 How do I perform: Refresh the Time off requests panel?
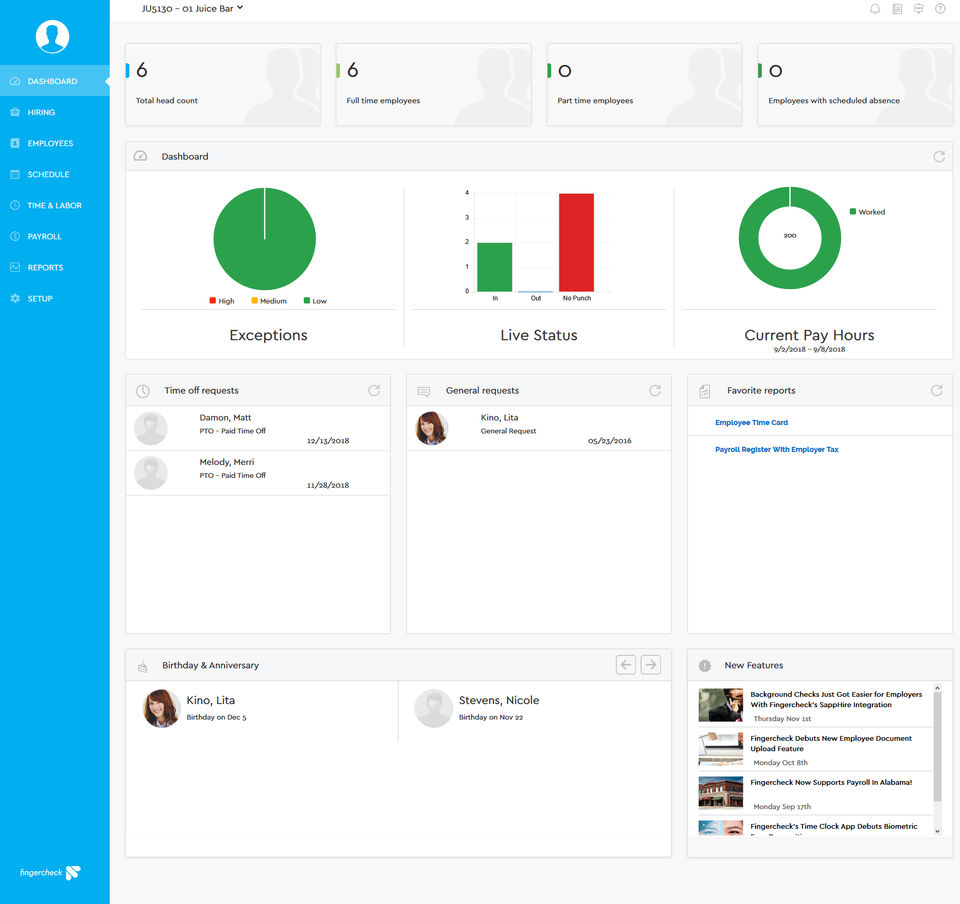[x=374, y=390]
